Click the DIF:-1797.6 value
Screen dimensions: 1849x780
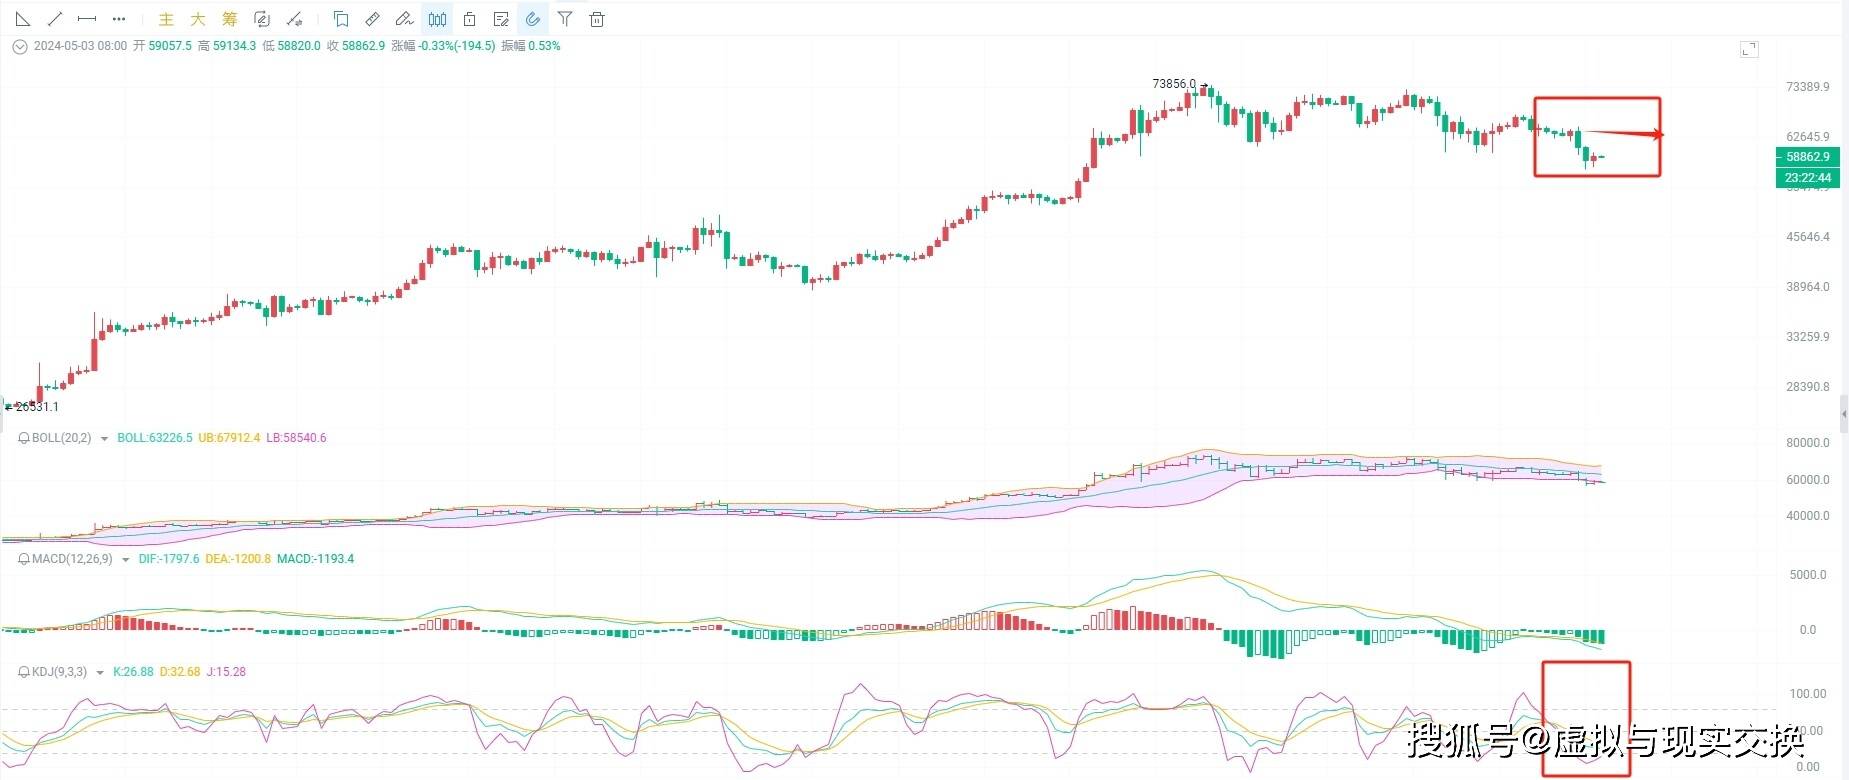[x=169, y=559]
